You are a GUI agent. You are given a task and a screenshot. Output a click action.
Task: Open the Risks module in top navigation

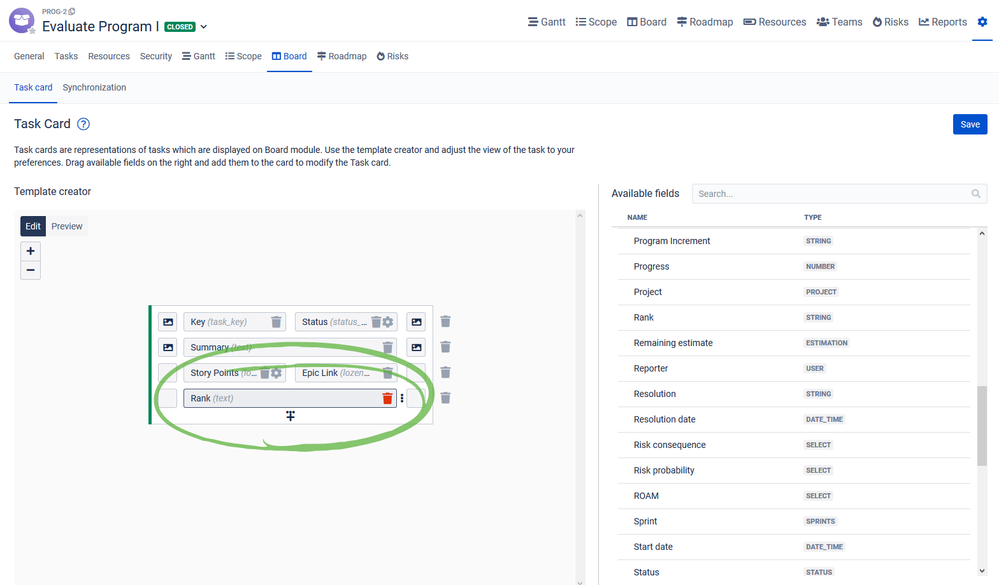point(891,22)
